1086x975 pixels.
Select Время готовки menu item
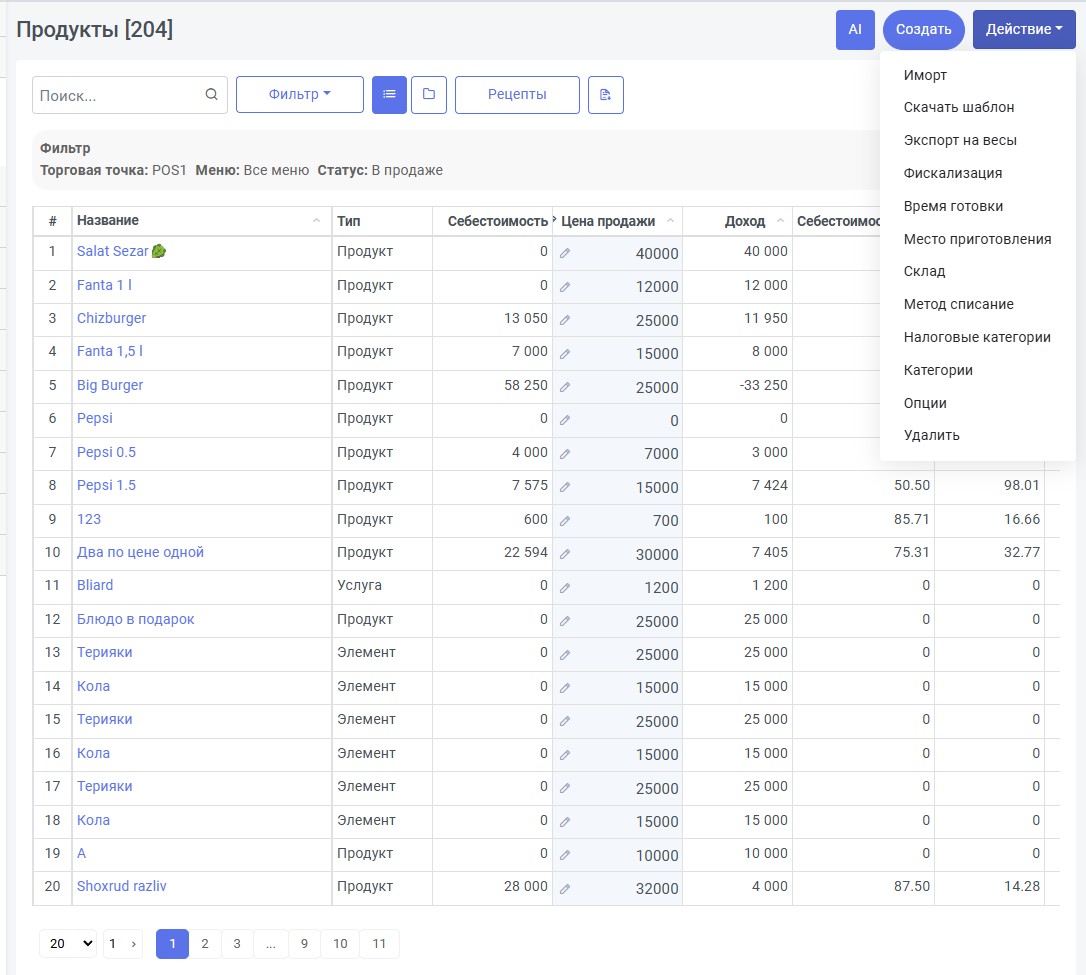pyautogui.click(x=953, y=206)
